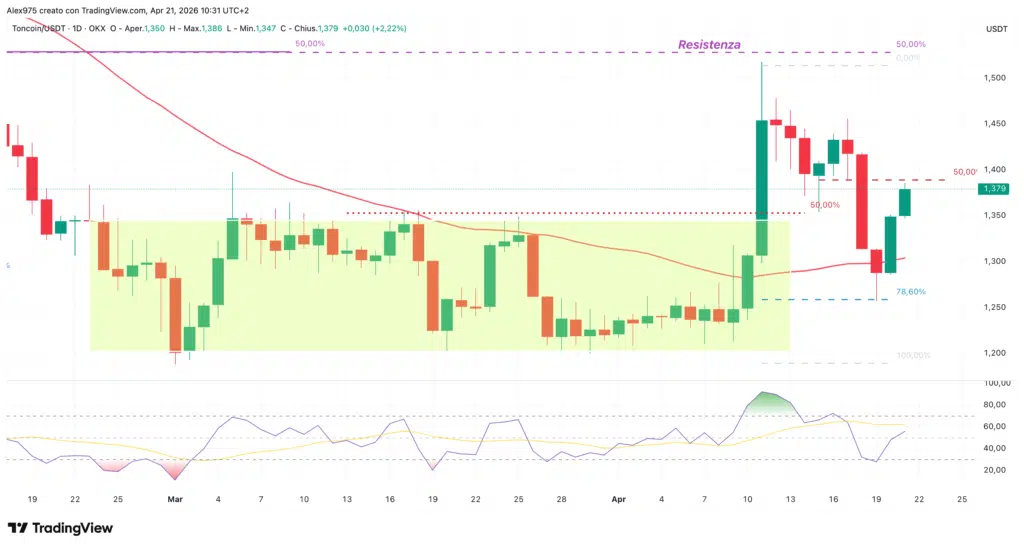This screenshot has height=548, width=1024.
Task: Click the Apr month label on time axis
Action: 618,497
